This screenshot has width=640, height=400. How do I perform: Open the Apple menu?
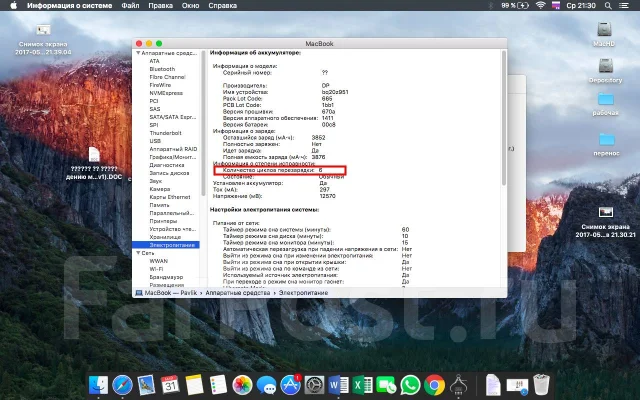click(x=13, y=5)
